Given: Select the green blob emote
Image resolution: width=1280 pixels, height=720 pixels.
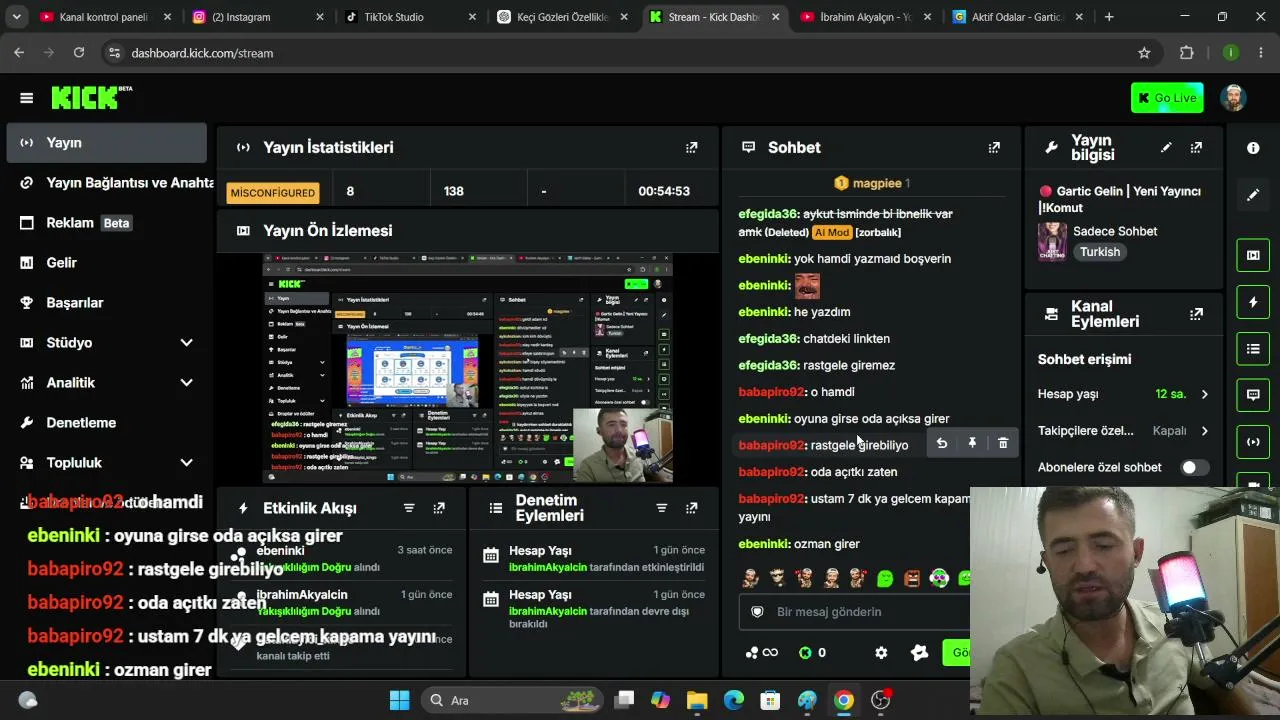Looking at the screenshot, I should 885,578.
